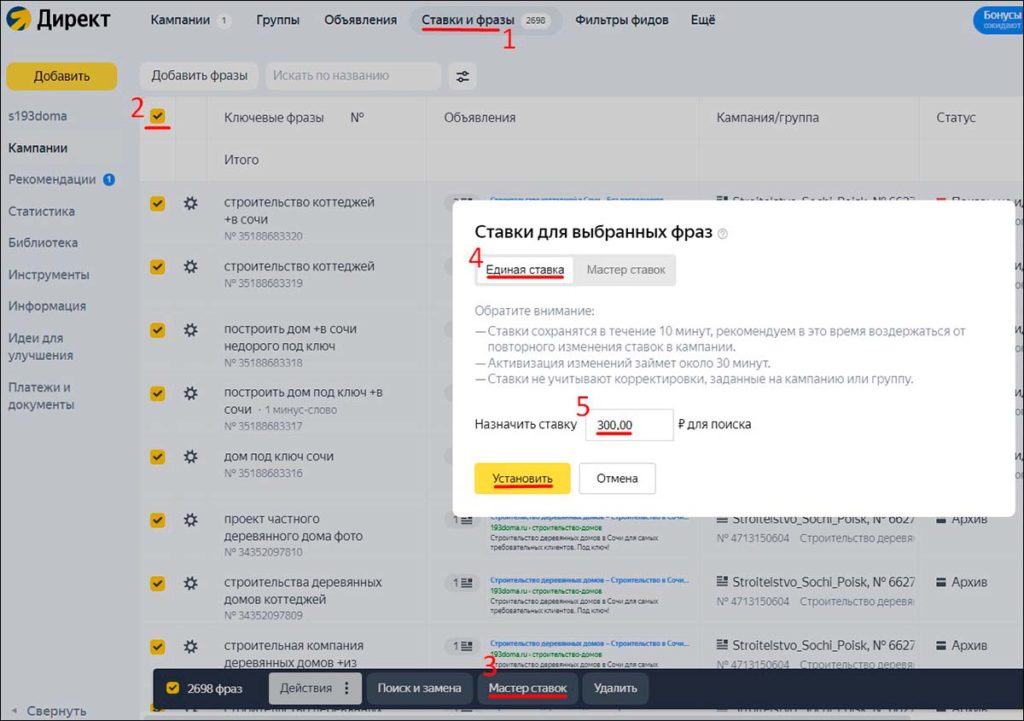
Task: Open gear settings for phrase № 35188683319
Action: coord(190,266)
